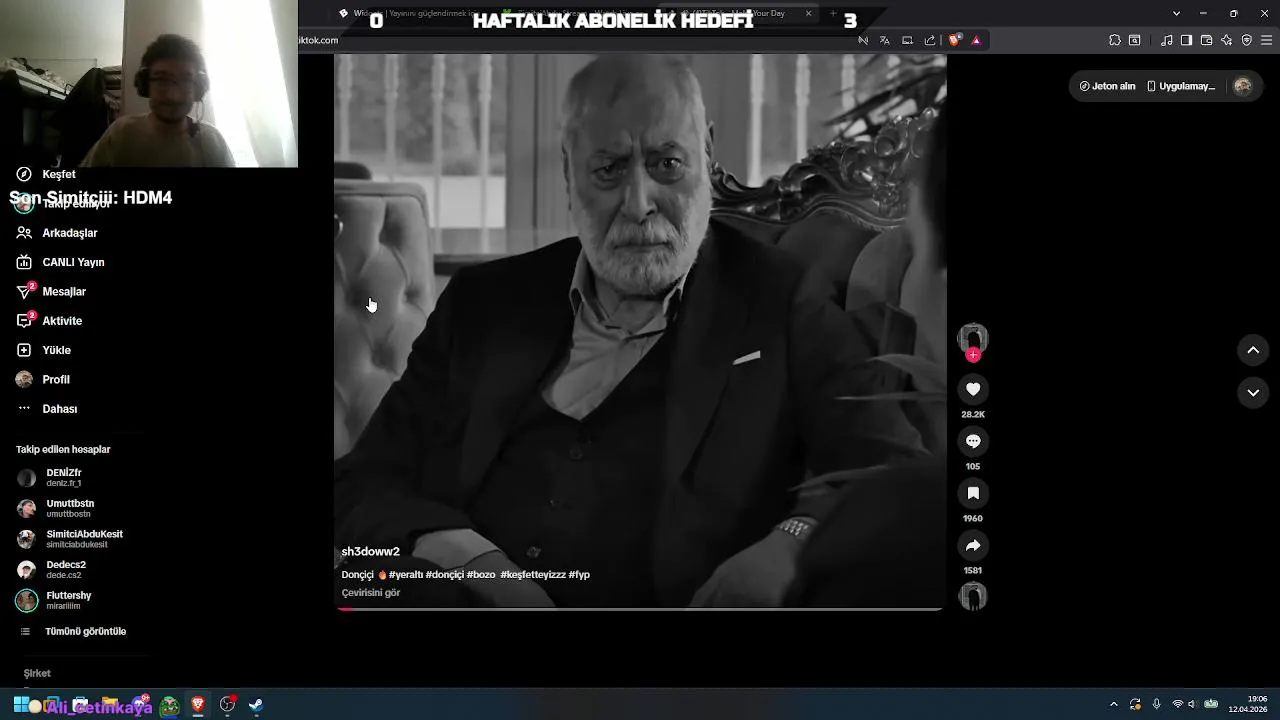Like the video with the heart icon

(x=973, y=389)
